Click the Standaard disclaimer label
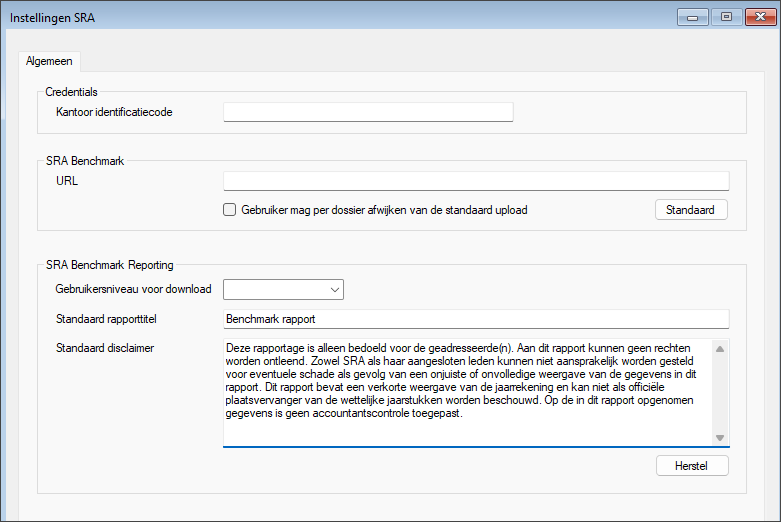Viewport: 781px width, 522px height. click(x=105, y=348)
